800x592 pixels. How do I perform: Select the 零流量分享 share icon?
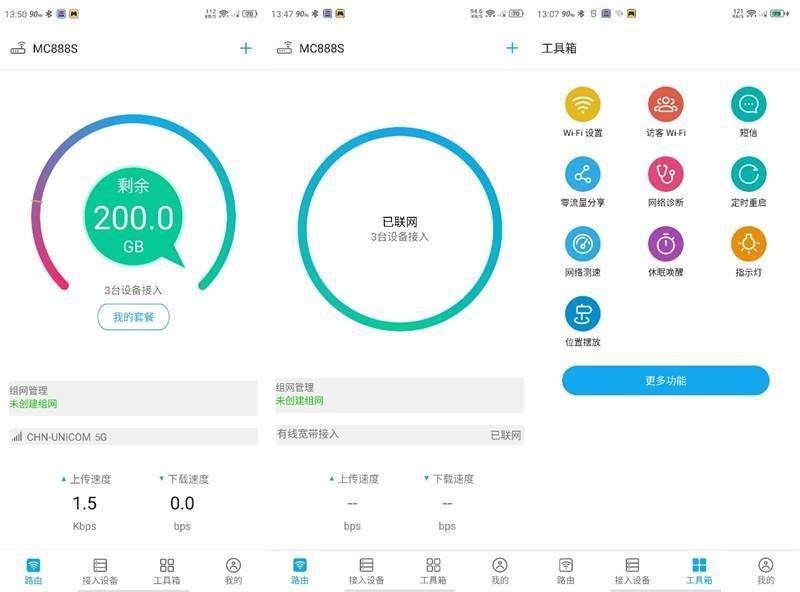coord(582,175)
